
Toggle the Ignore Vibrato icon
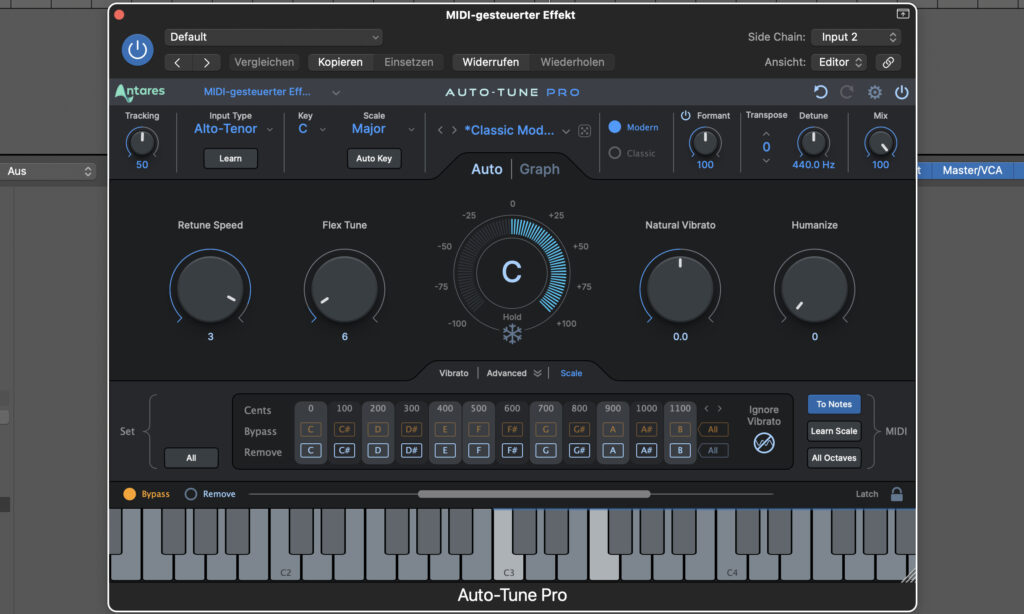[x=763, y=443]
